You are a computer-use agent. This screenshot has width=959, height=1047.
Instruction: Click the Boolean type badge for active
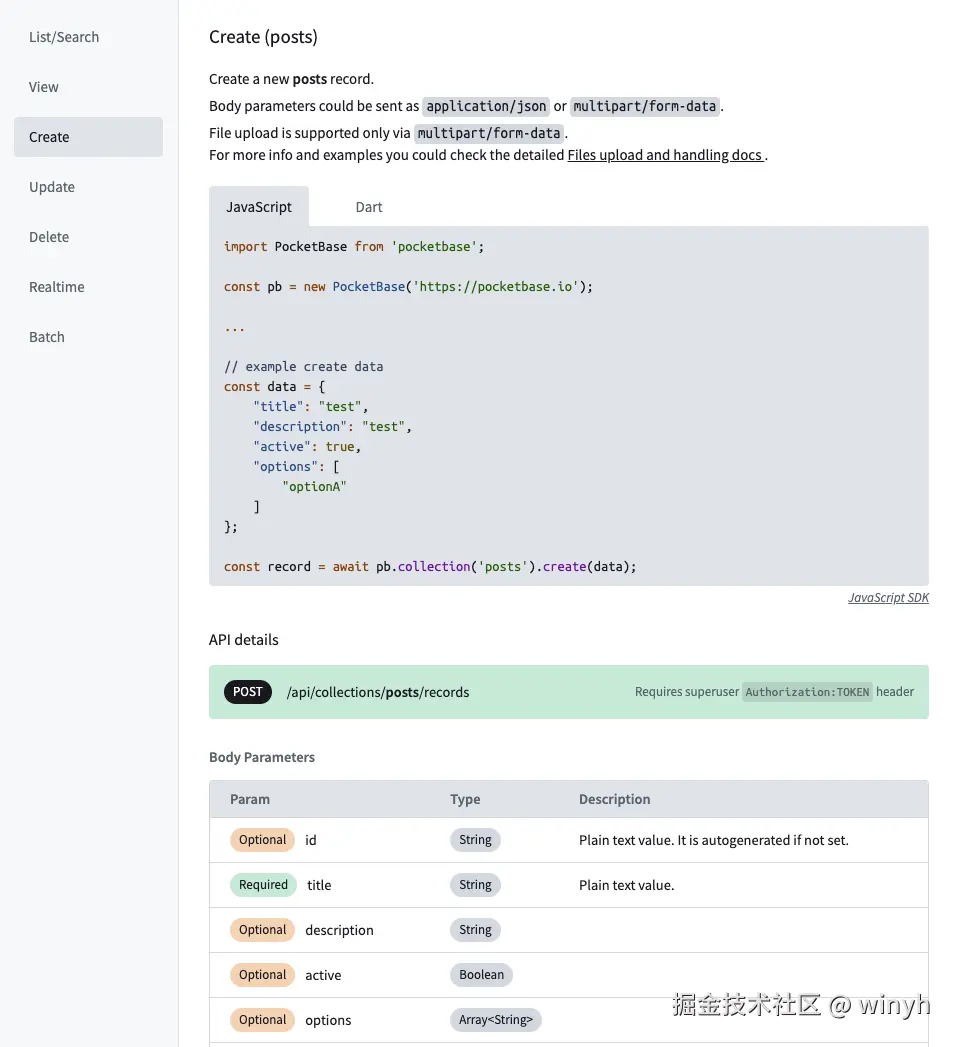click(x=481, y=975)
